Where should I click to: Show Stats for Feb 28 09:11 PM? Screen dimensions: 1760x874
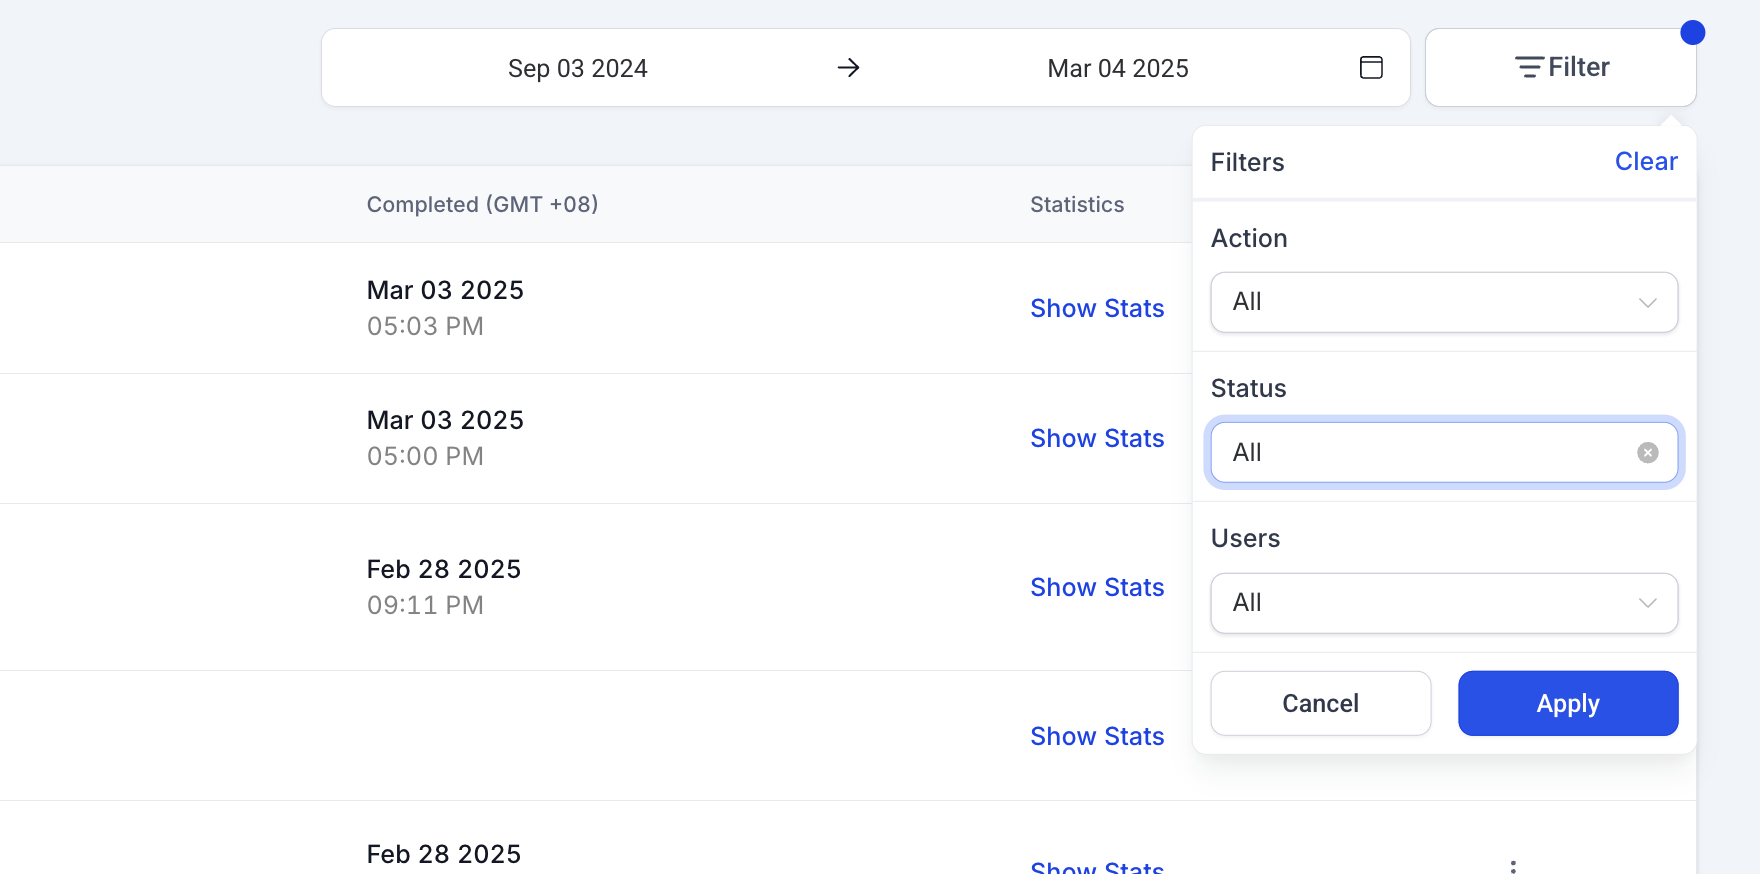[1097, 588]
